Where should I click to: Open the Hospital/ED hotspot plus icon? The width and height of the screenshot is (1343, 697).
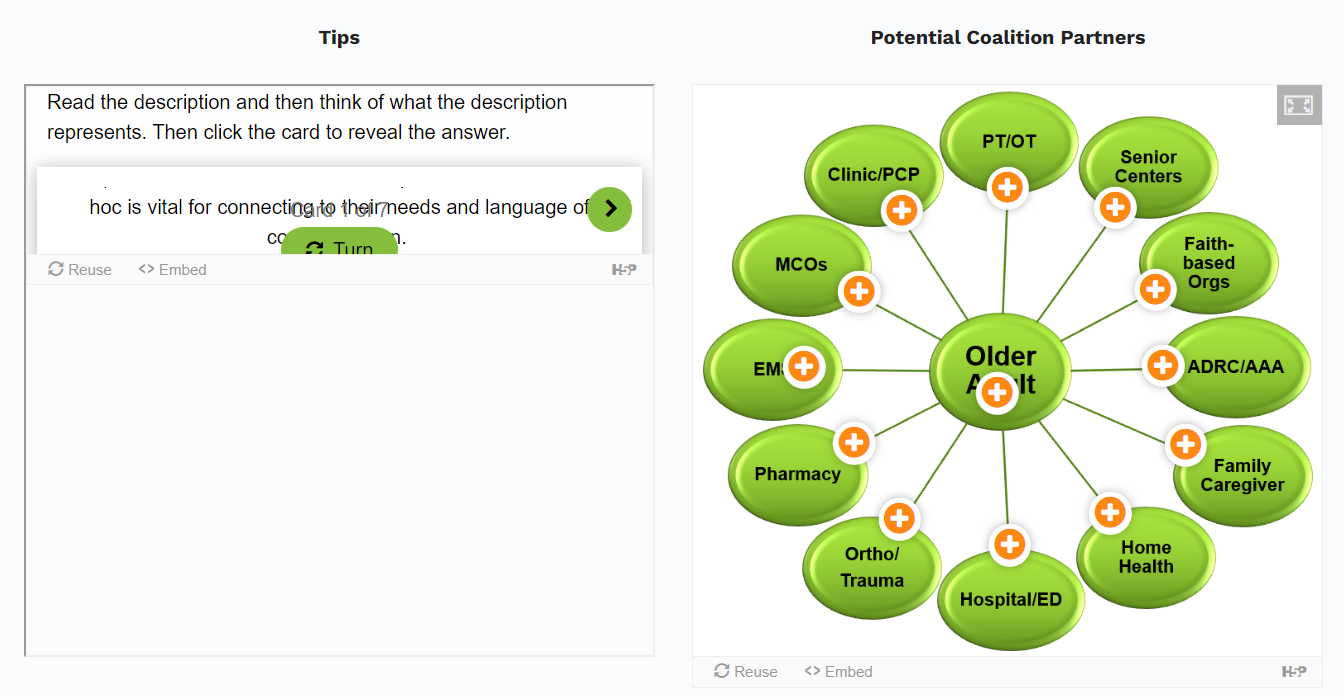tap(1010, 544)
